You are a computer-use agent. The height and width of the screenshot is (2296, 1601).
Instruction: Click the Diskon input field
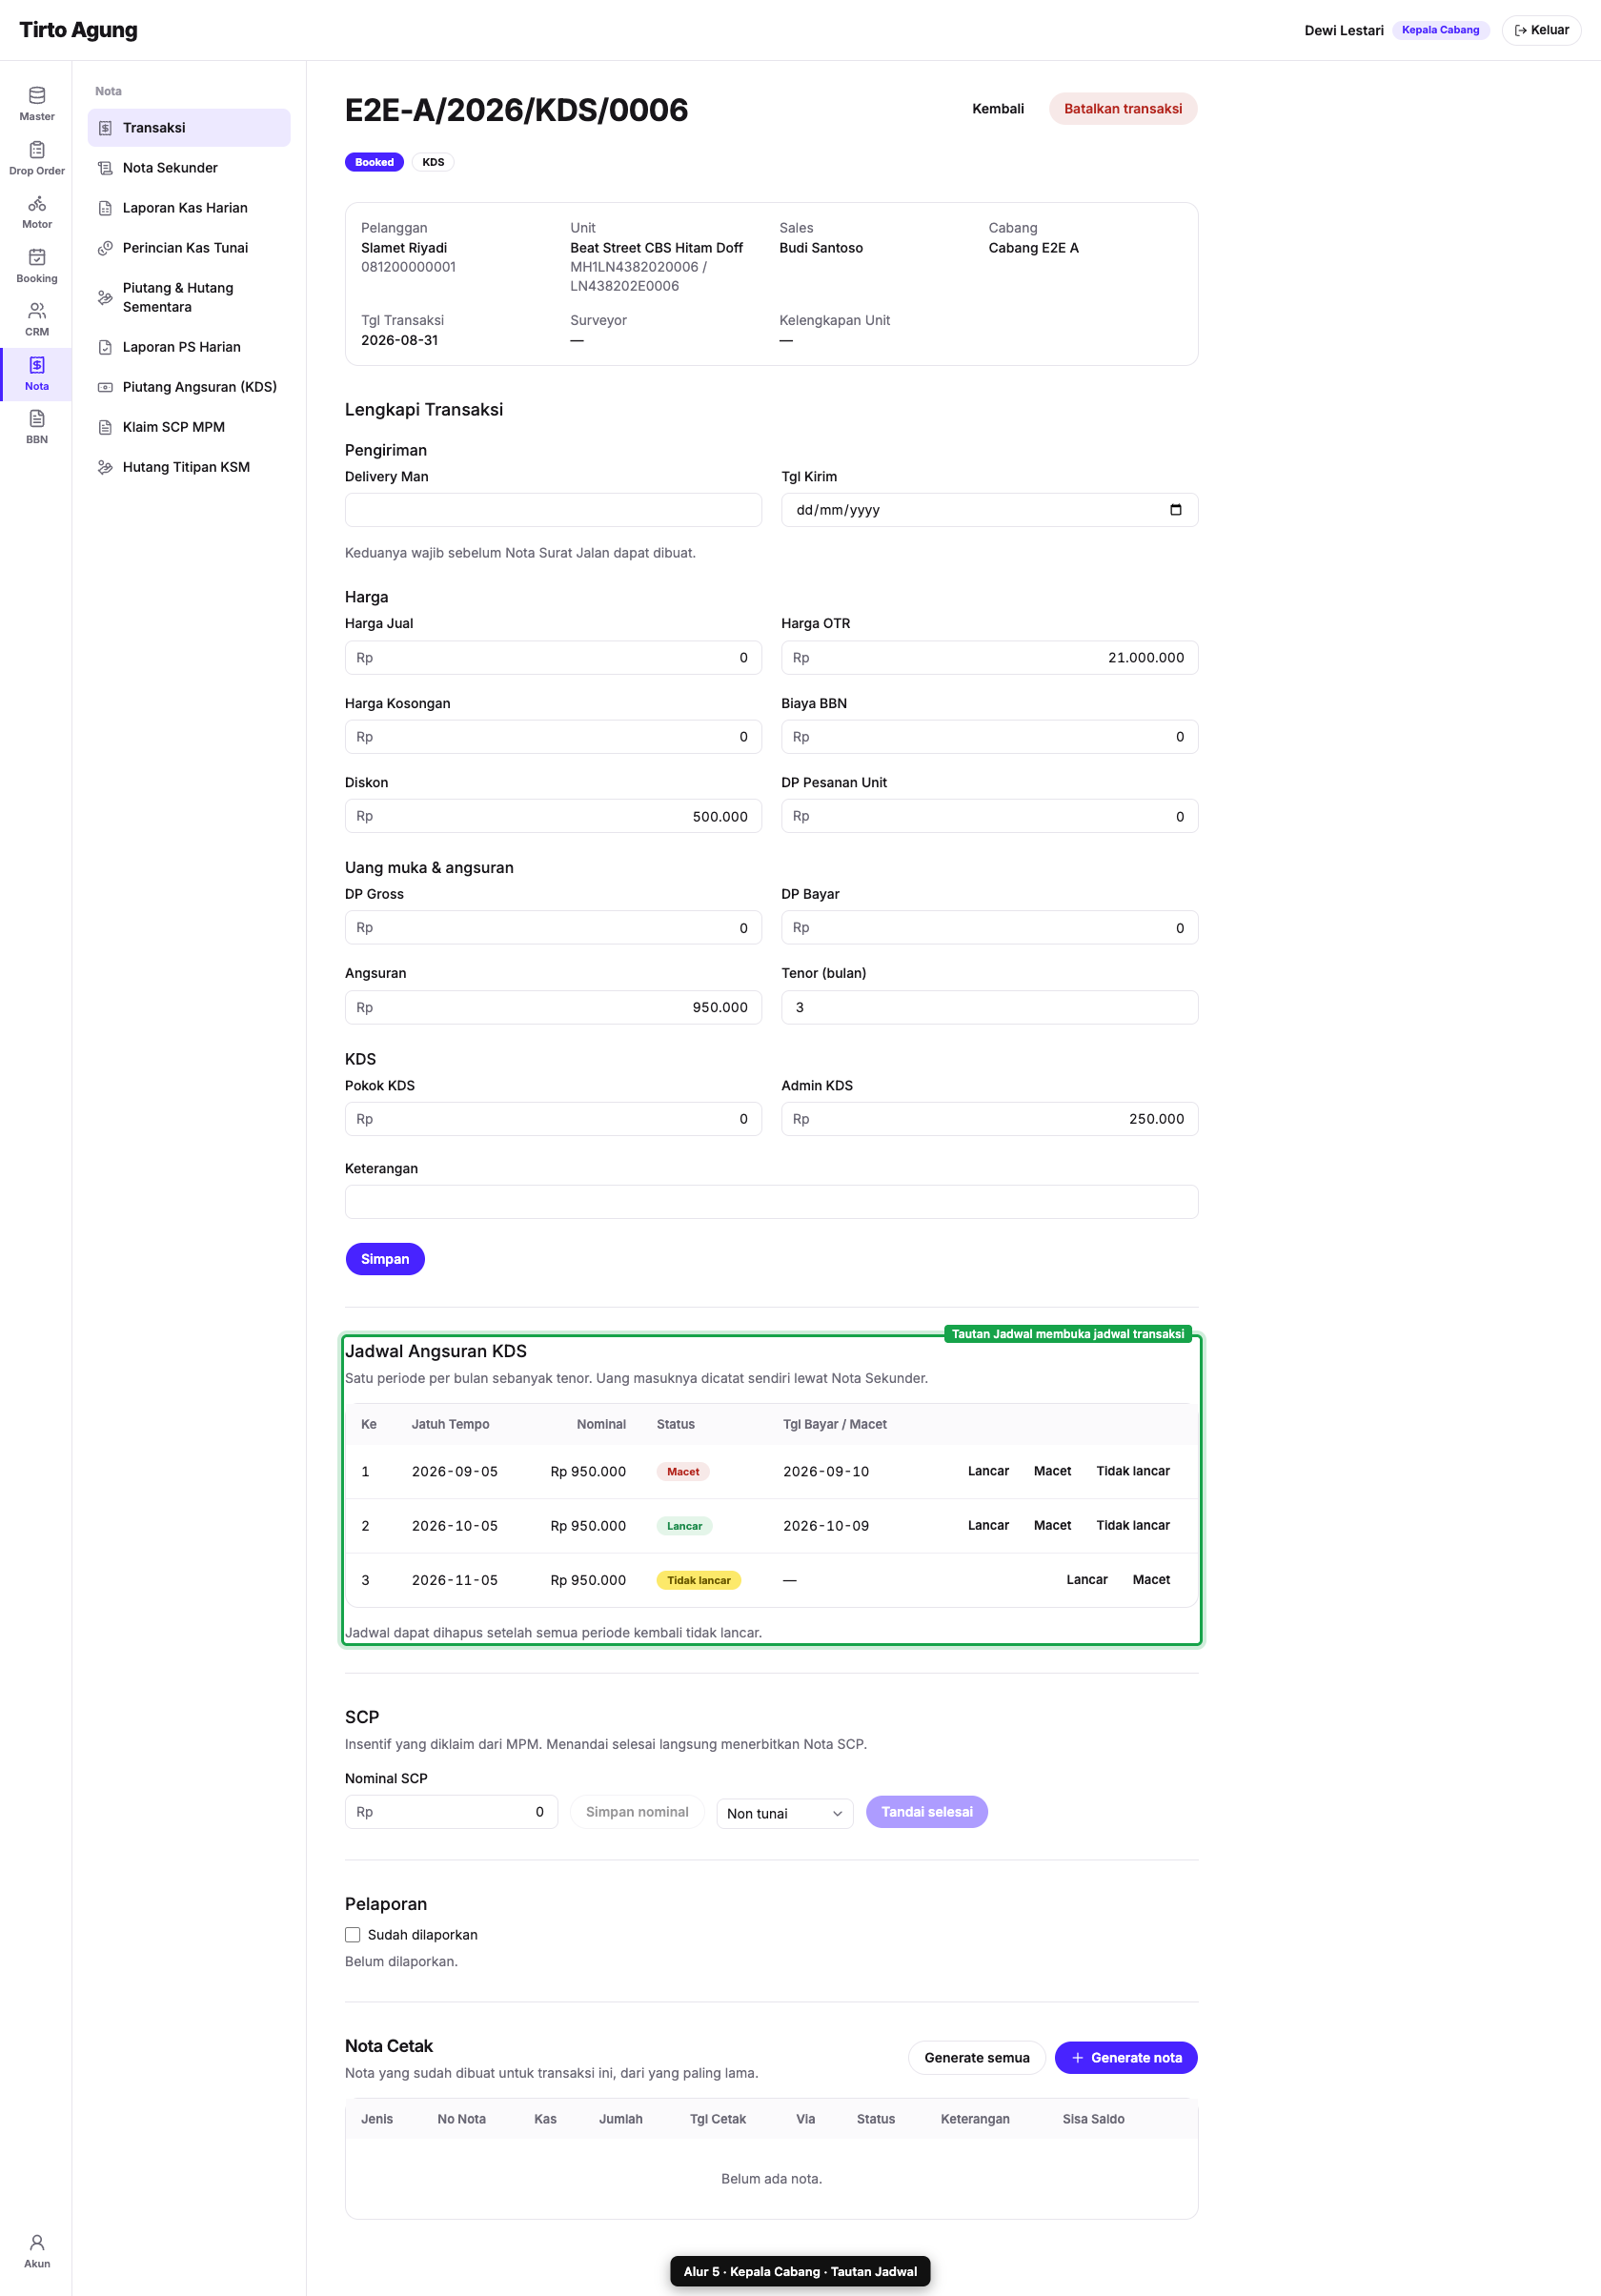[553, 816]
